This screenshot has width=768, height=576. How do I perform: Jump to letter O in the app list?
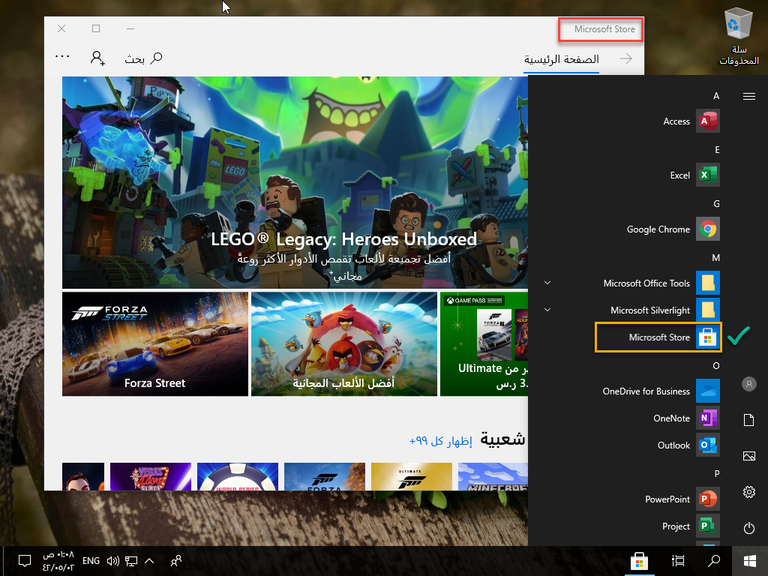716,365
